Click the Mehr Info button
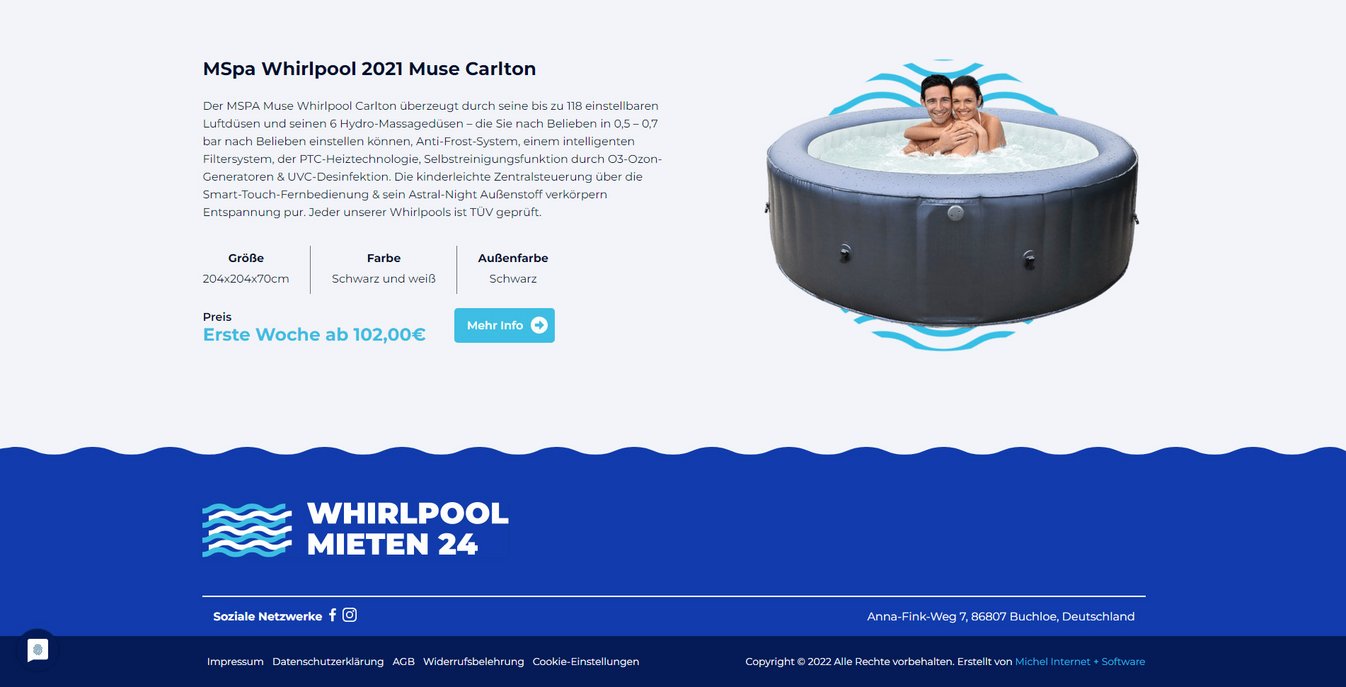The height and width of the screenshot is (687, 1346). coord(504,325)
